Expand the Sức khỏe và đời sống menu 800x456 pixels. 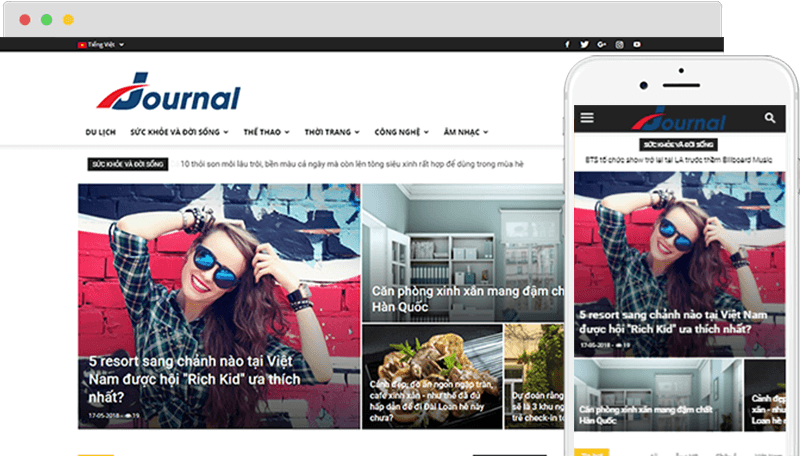click(179, 132)
